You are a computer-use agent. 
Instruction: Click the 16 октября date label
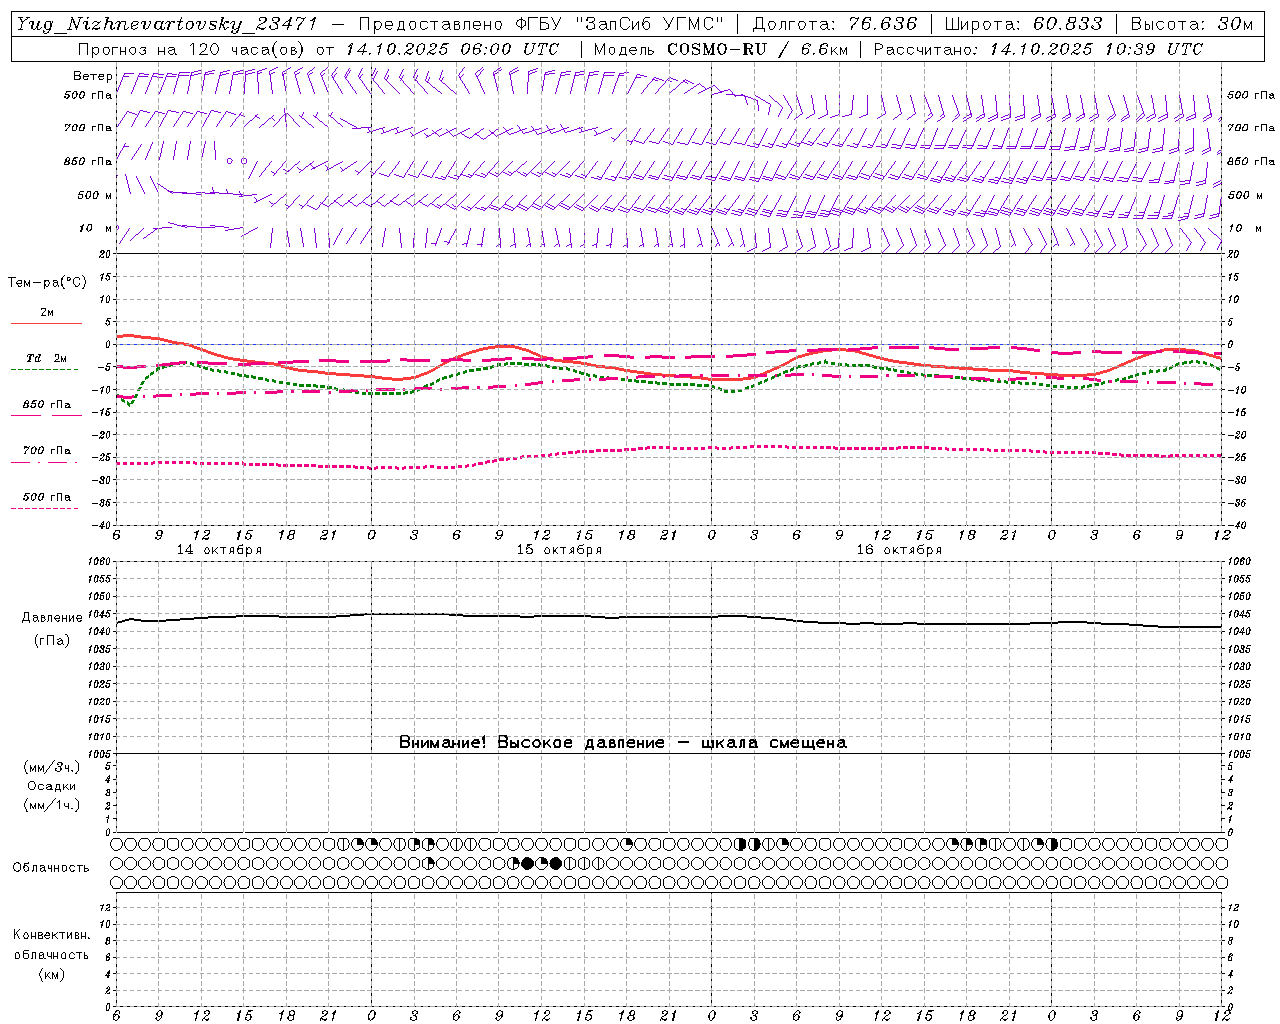(899, 550)
